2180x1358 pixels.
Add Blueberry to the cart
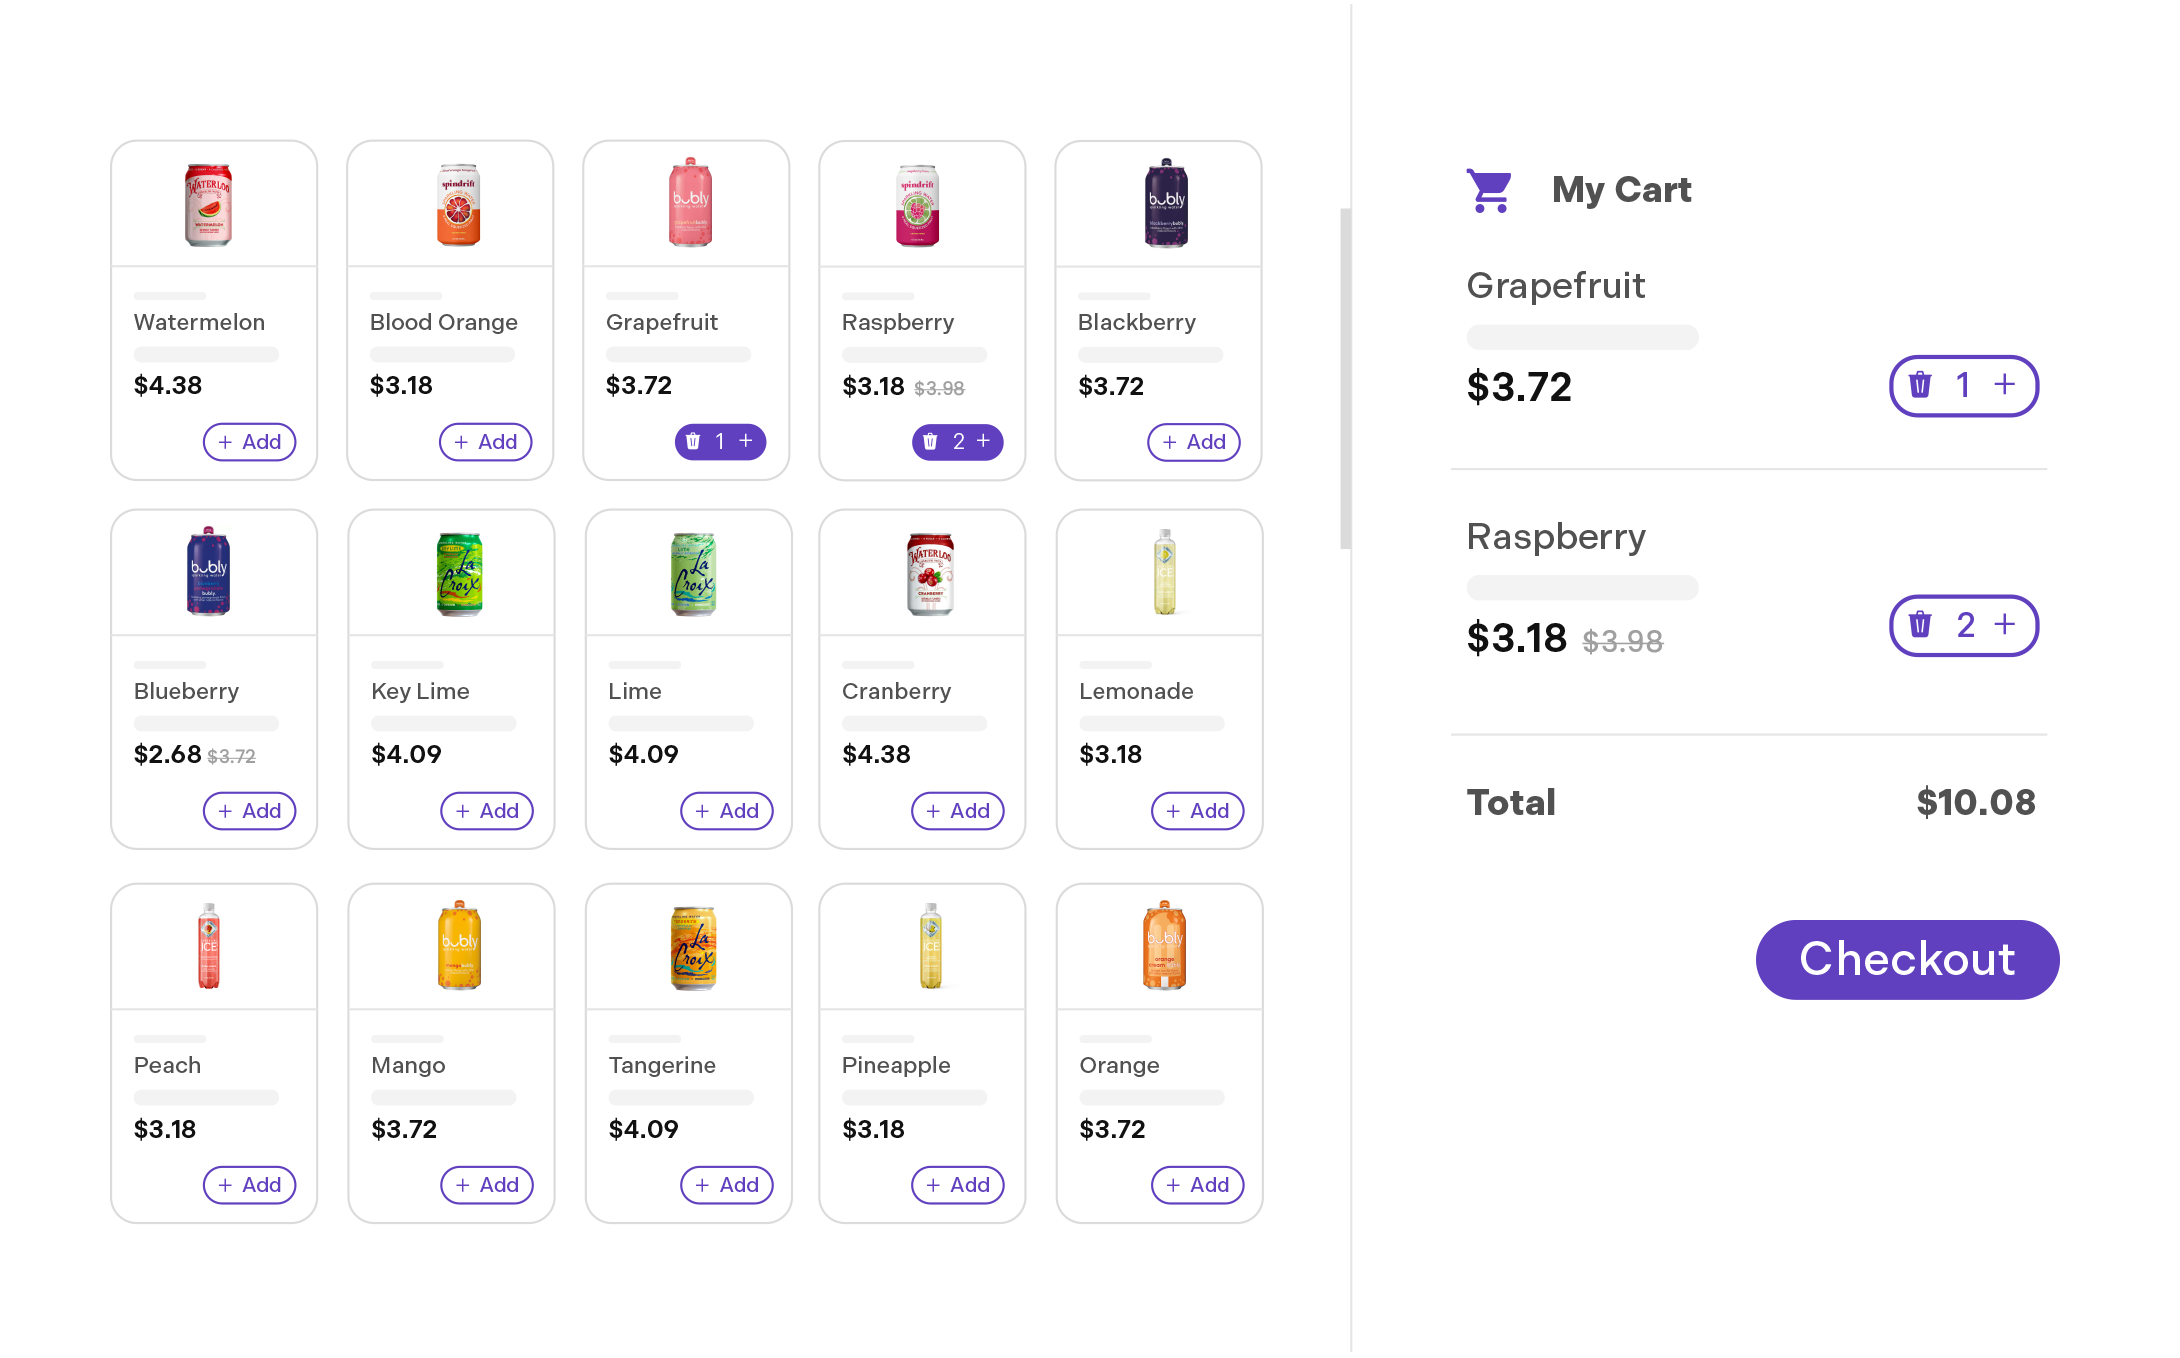point(250,811)
